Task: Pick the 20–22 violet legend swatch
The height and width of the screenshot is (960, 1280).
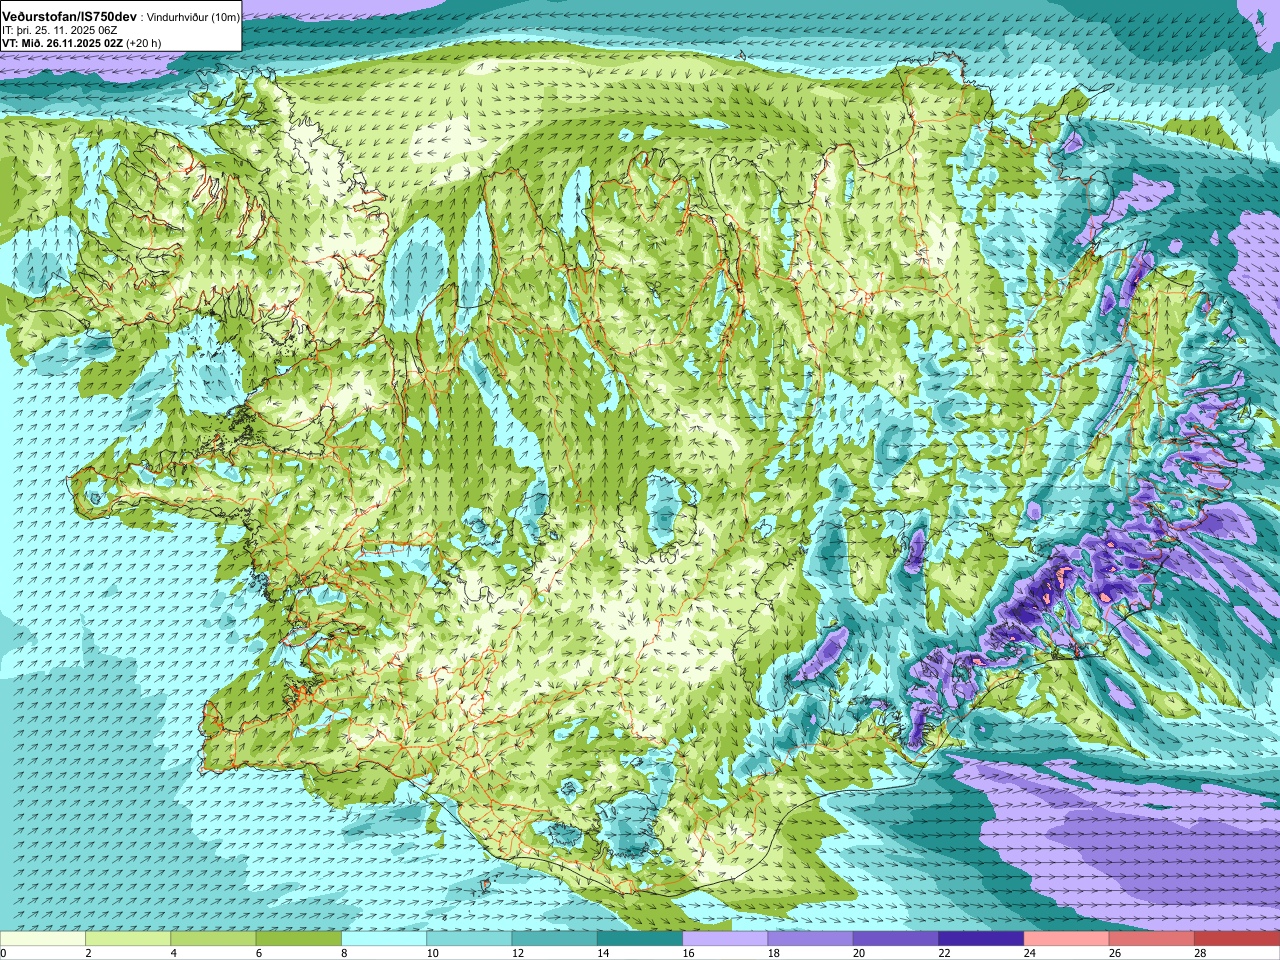Action: pos(896,939)
